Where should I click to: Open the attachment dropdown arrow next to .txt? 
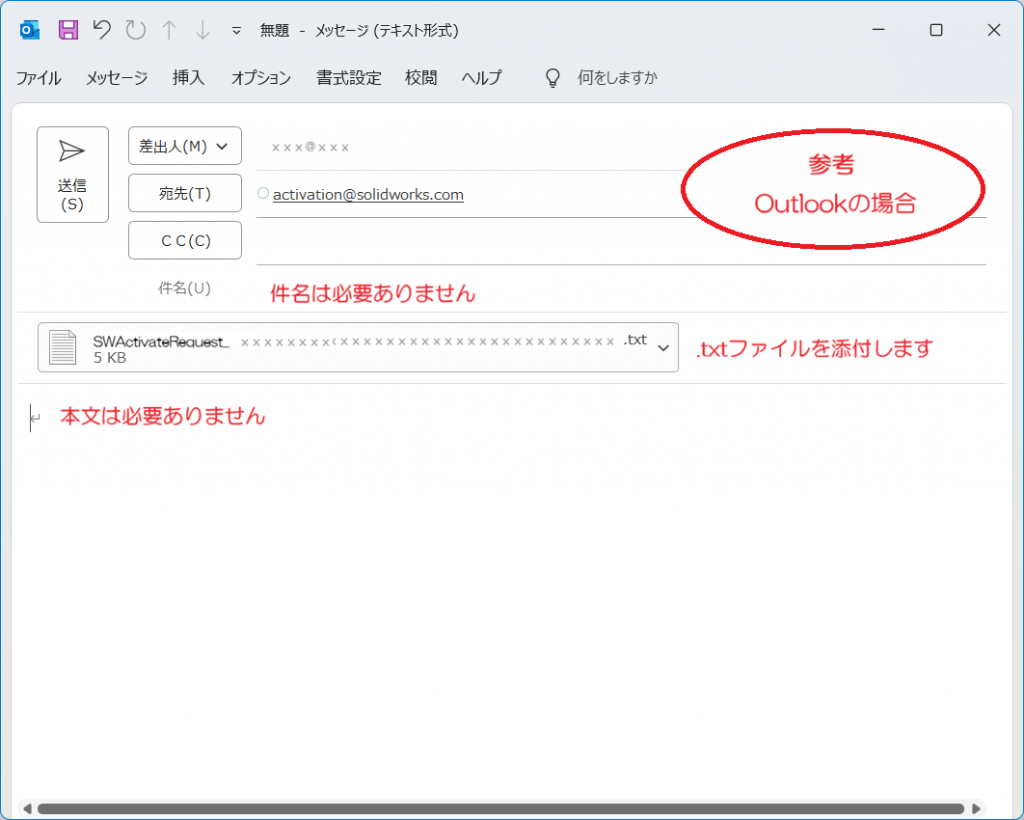click(664, 348)
